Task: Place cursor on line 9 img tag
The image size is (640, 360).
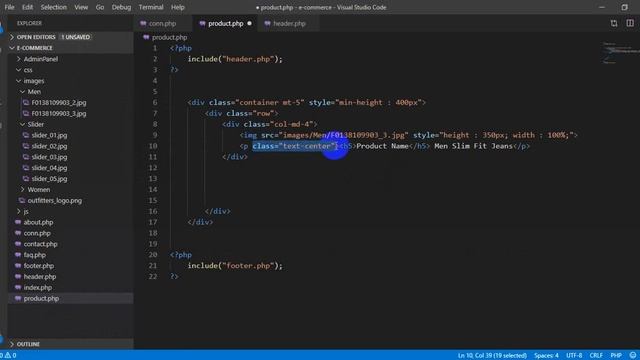Action: point(409,135)
